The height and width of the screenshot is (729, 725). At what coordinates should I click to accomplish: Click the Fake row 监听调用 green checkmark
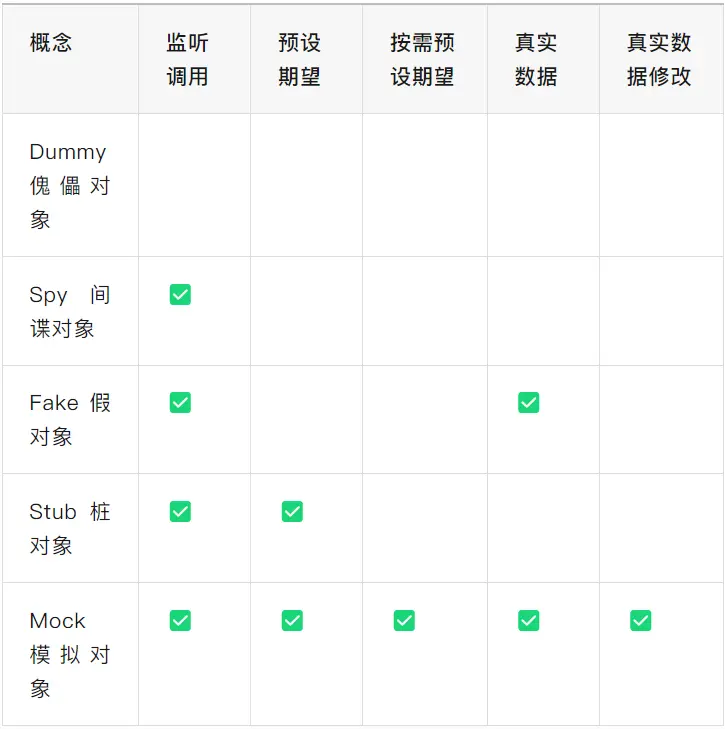point(180,402)
